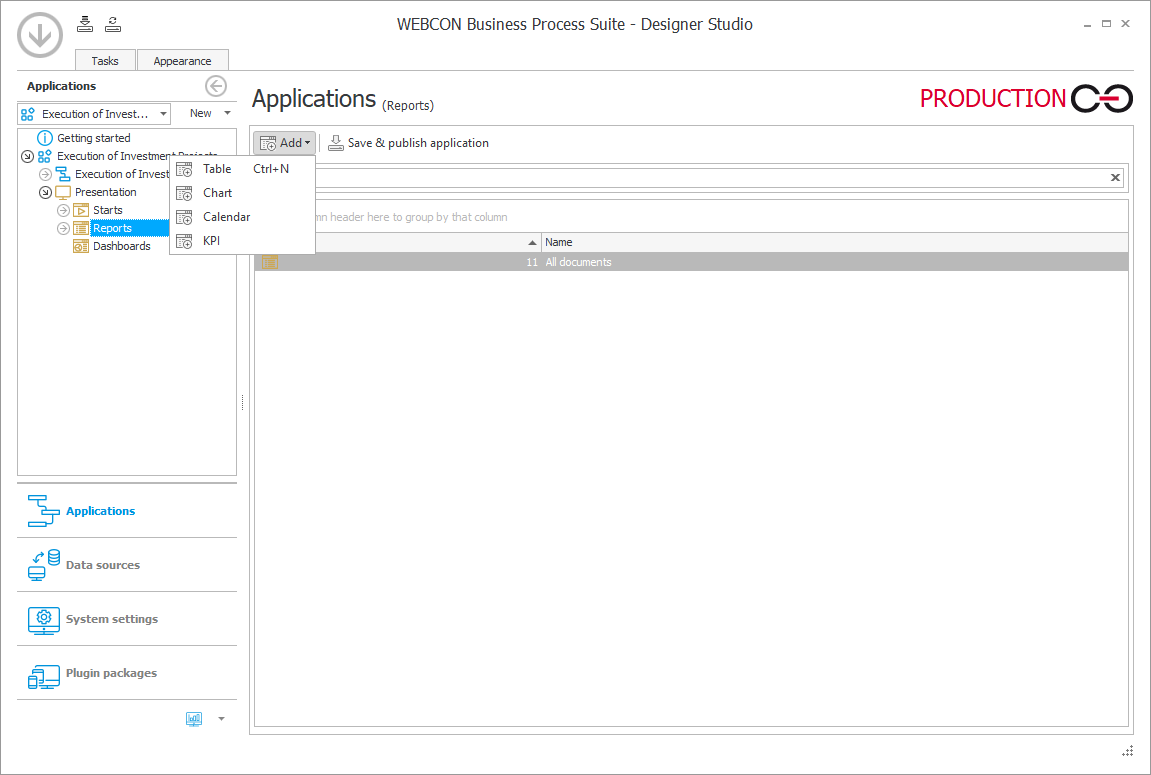Open the small arrow next to monitor icon

tap(221, 719)
